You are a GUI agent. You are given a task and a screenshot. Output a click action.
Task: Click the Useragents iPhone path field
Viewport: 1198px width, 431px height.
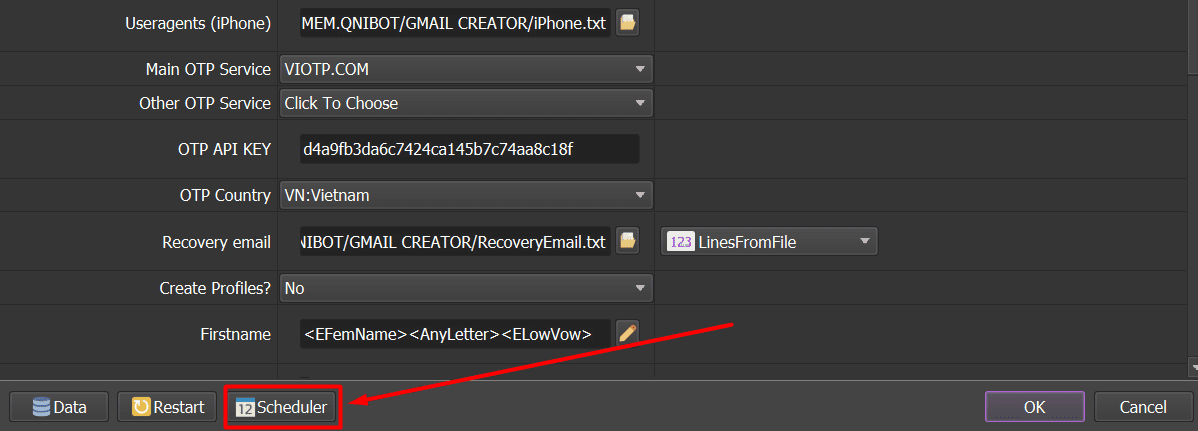pyautogui.click(x=455, y=23)
